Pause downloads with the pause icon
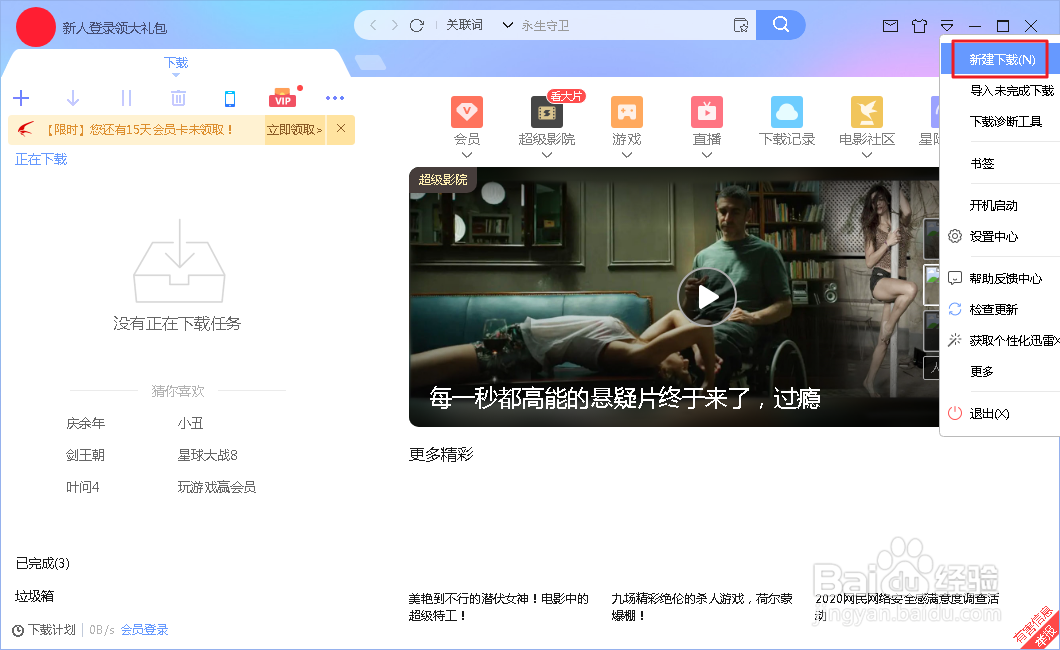 coord(124,98)
